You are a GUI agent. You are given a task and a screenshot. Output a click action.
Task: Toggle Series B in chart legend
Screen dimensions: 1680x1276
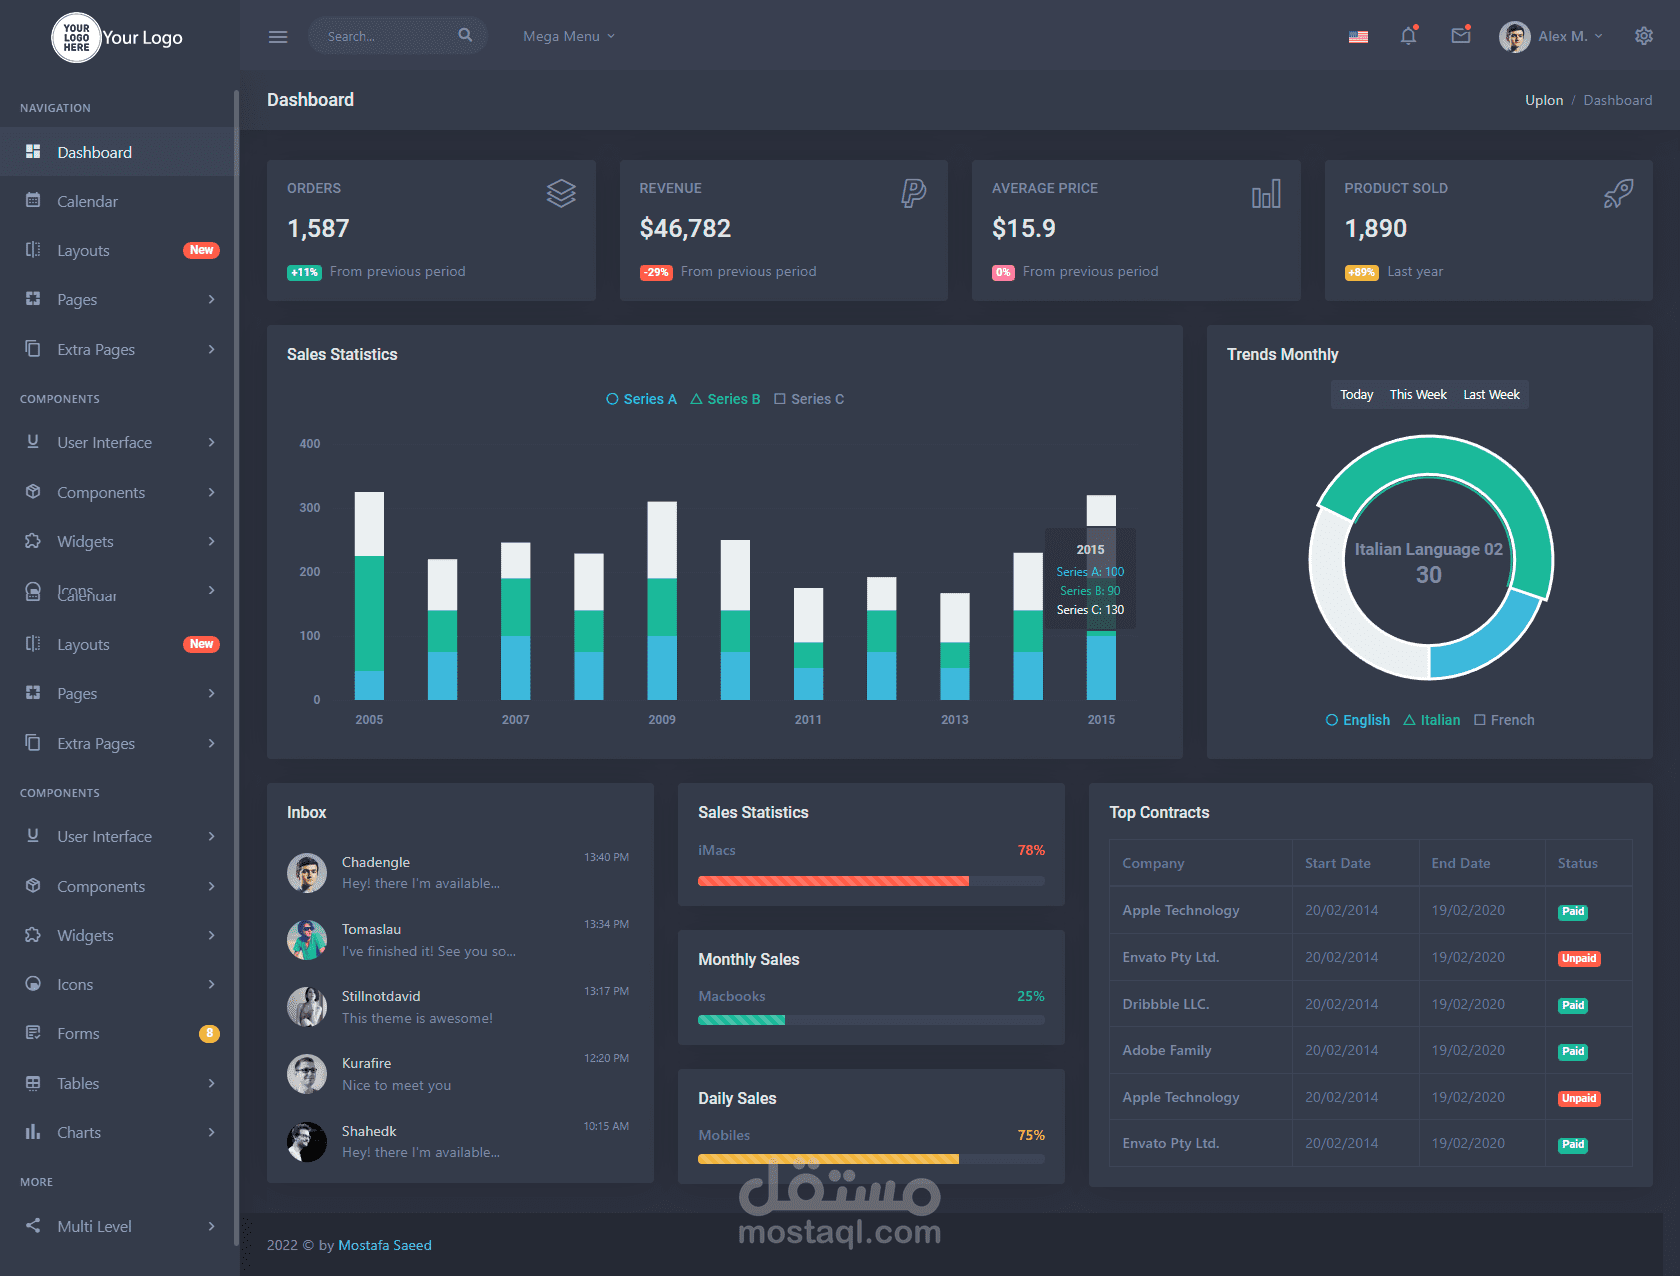pos(725,399)
